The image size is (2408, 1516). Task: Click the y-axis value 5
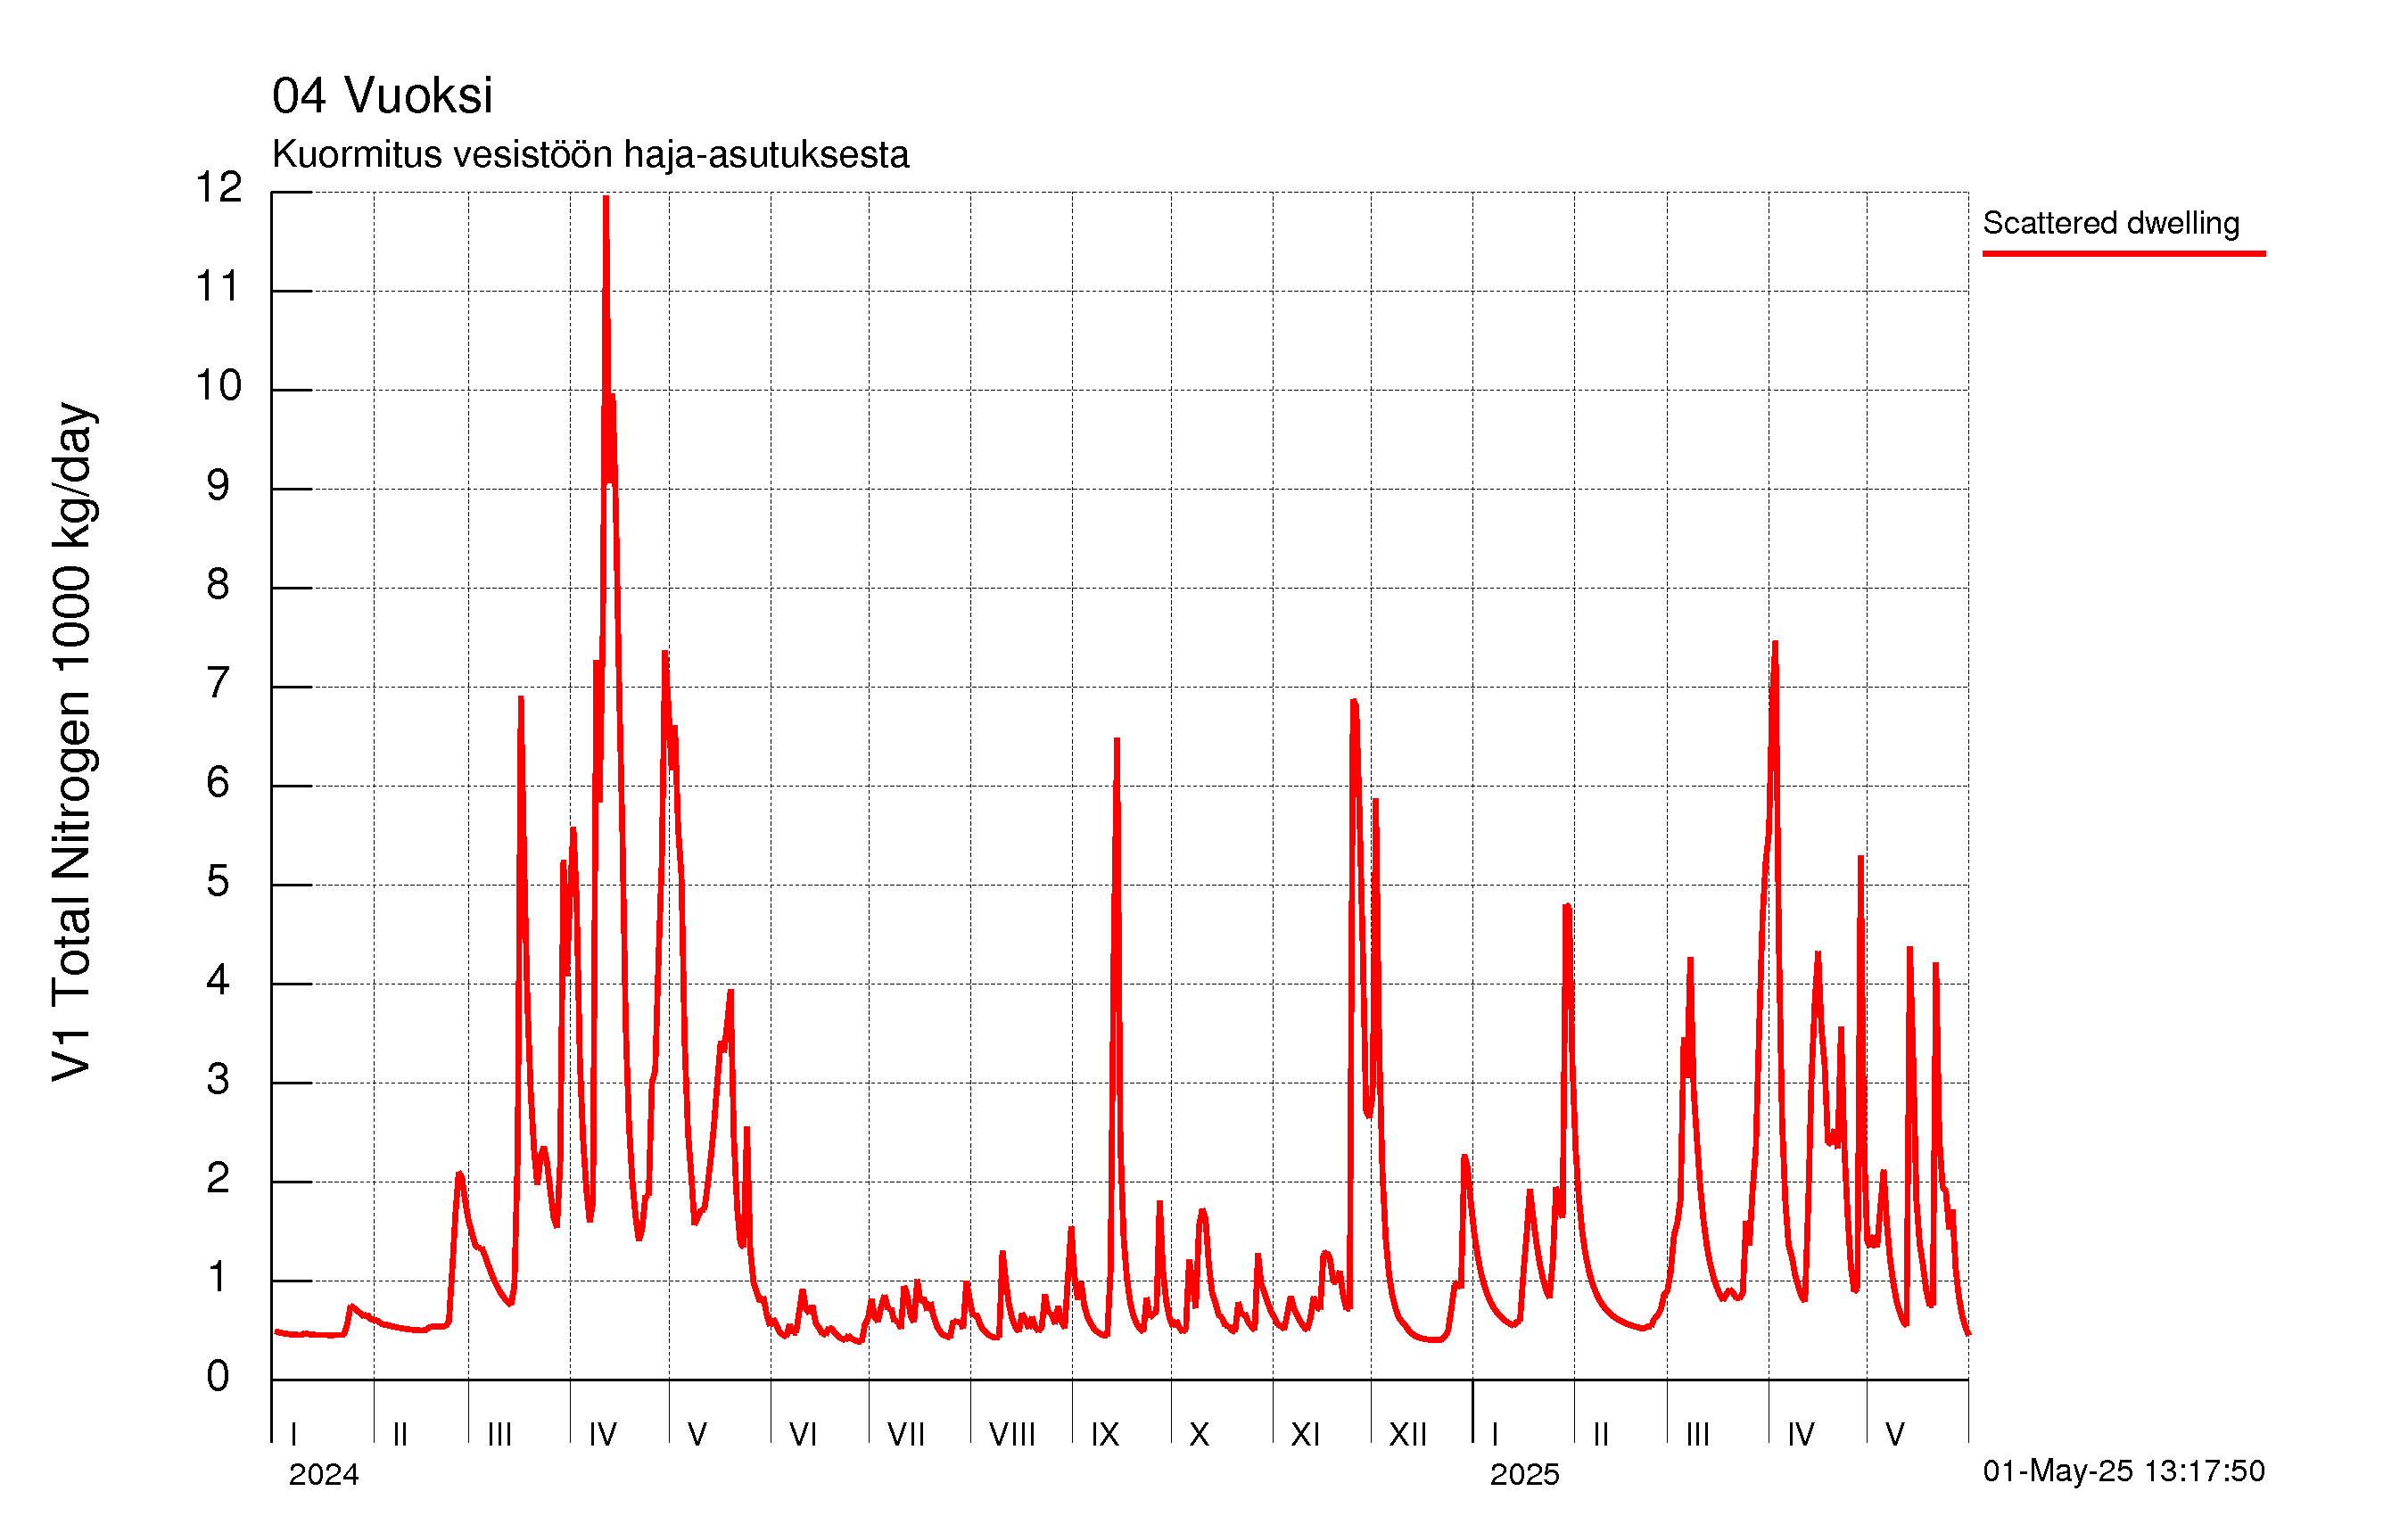(218, 882)
